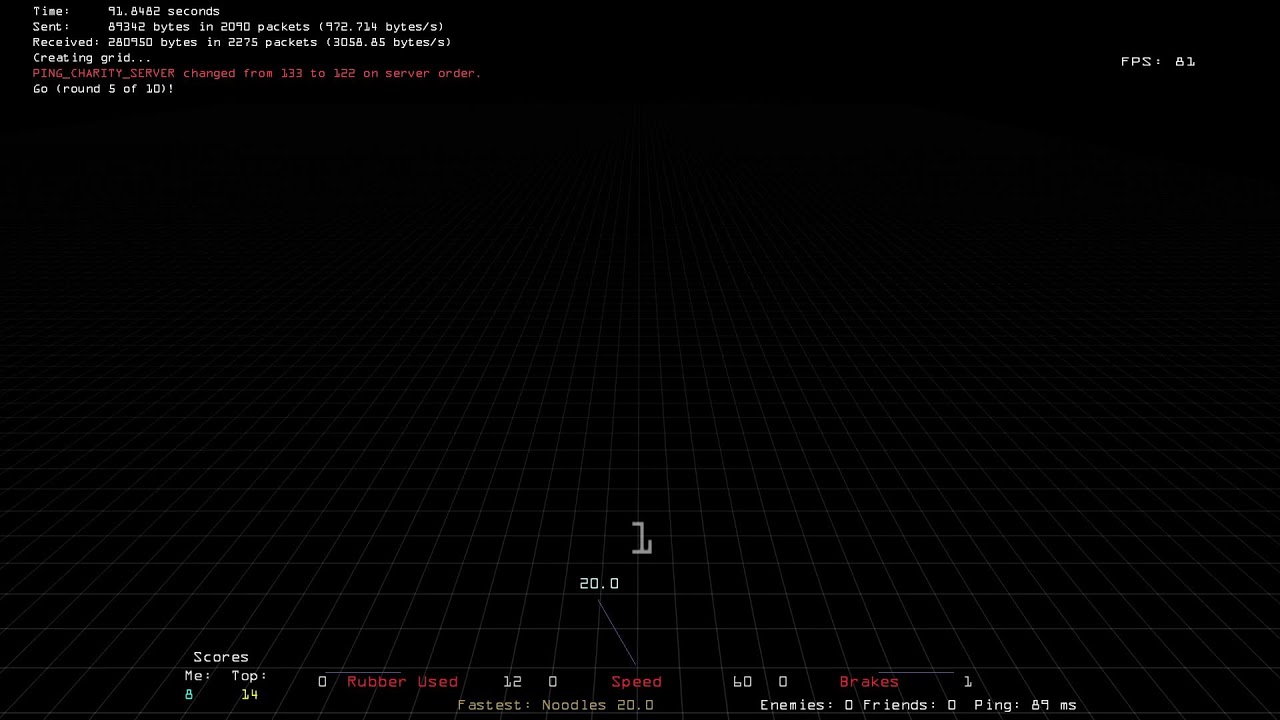Screen dimensions: 1280x720
Task: Click the Rubber gauge maximum value 12
Action: [512, 682]
